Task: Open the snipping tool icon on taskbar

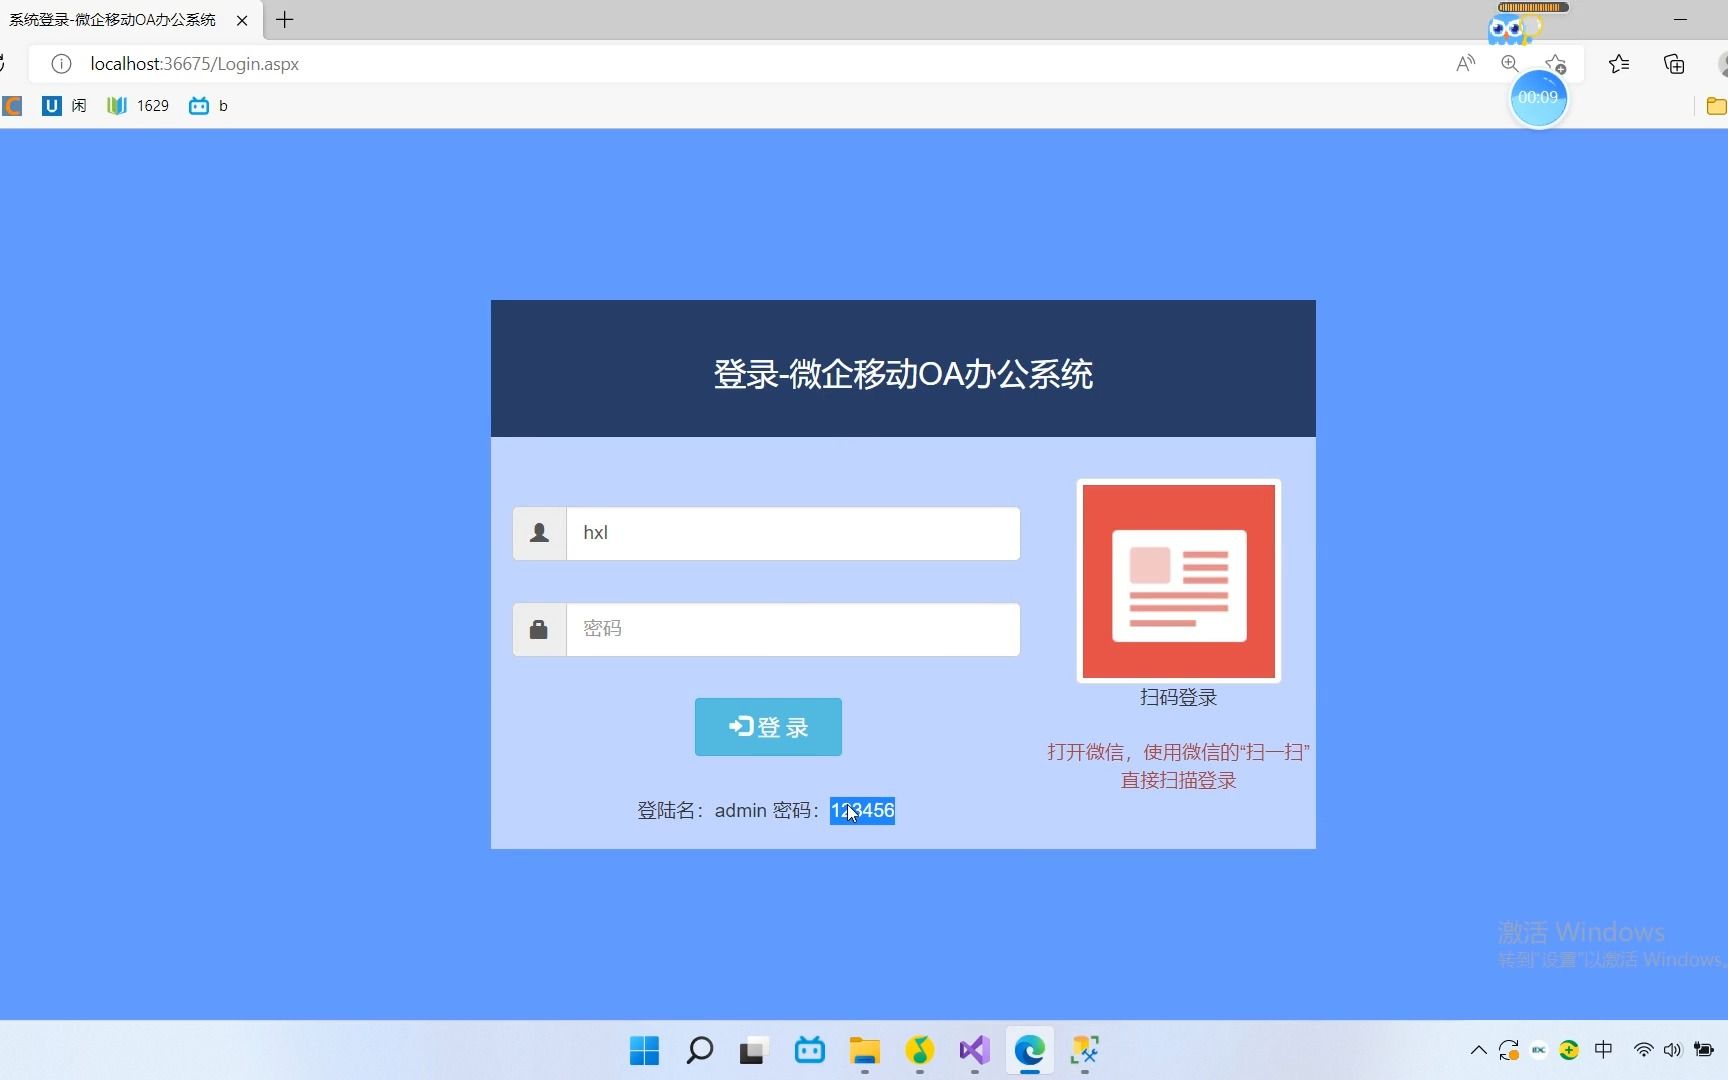Action: click(x=1085, y=1050)
